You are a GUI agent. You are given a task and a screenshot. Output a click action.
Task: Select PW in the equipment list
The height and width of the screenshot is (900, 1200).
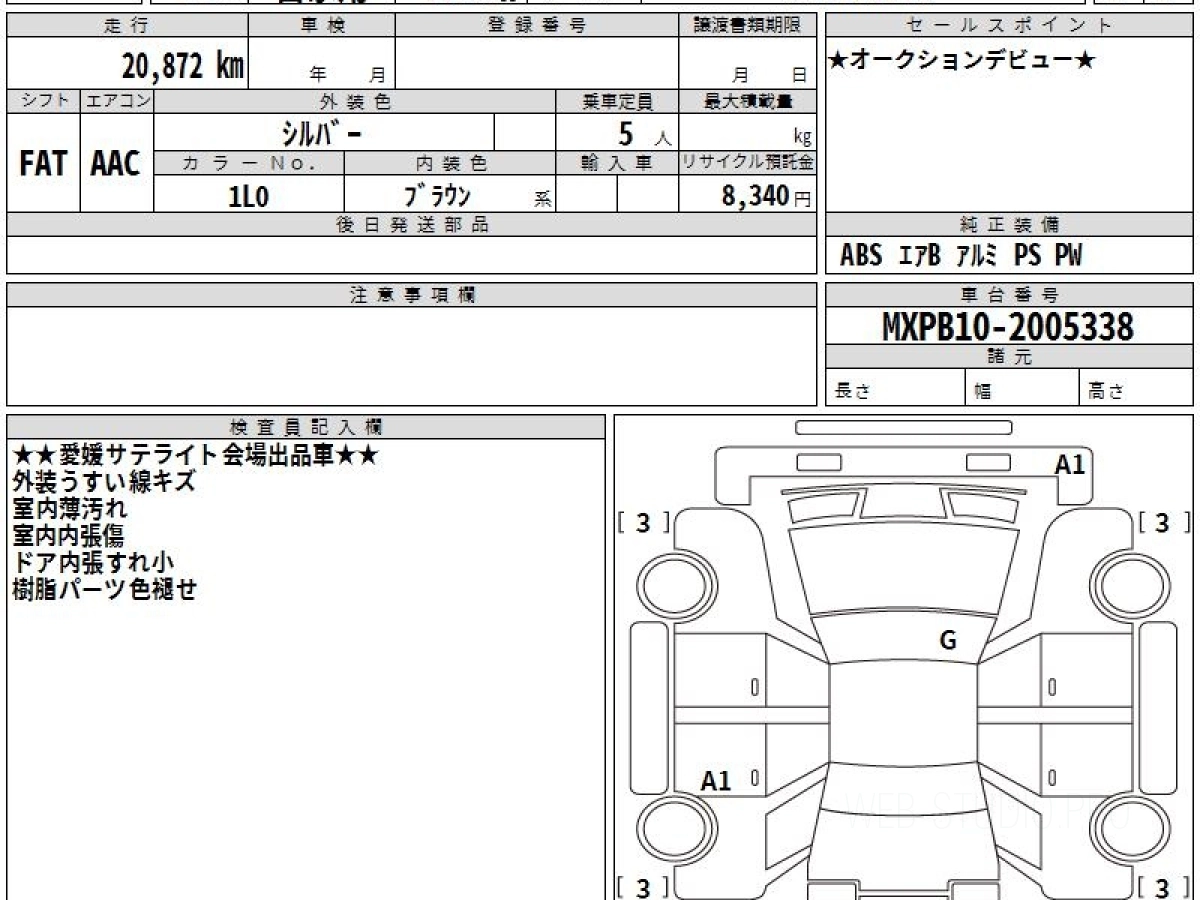[1068, 256]
